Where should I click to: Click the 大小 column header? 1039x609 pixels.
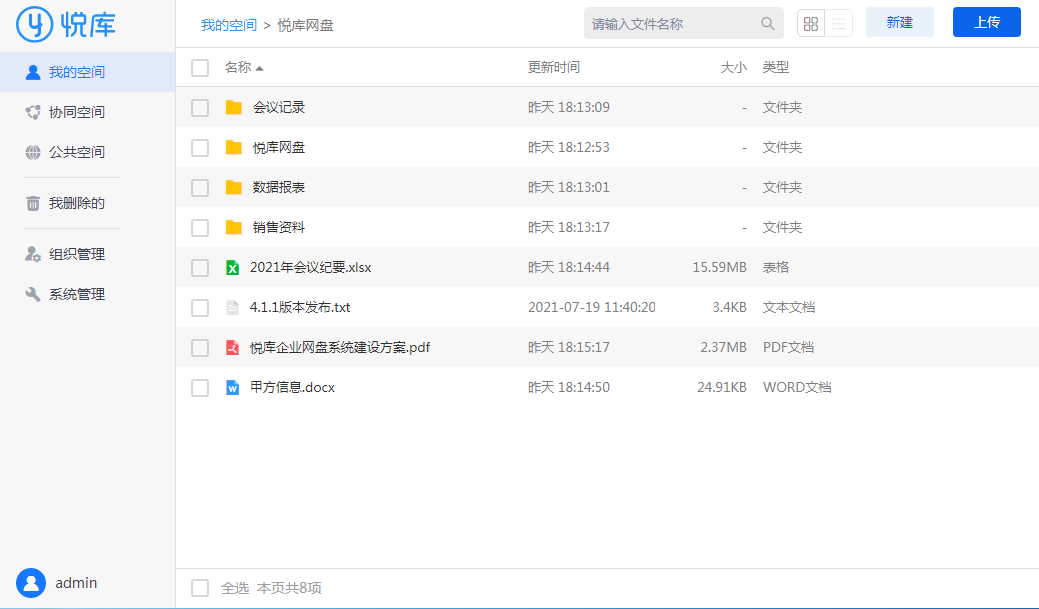(734, 67)
